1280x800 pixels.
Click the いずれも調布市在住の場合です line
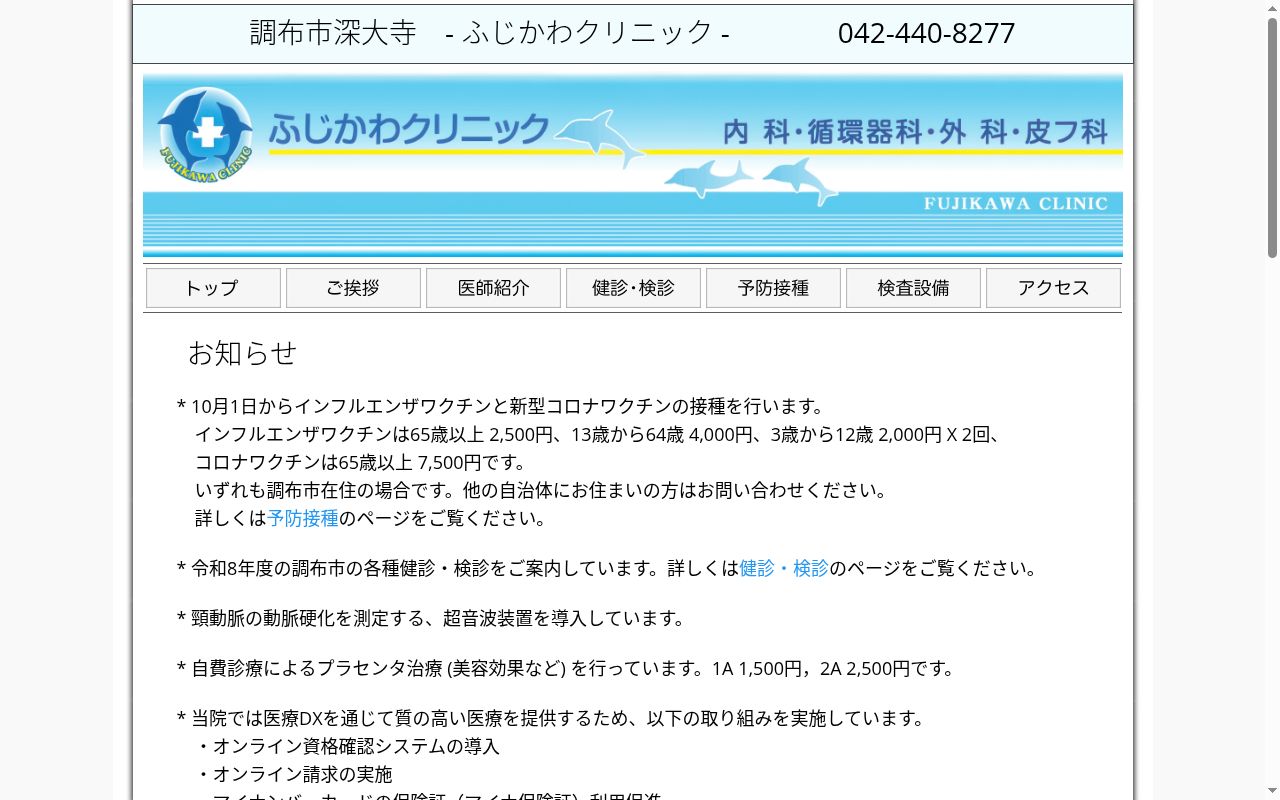[x=543, y=490]
